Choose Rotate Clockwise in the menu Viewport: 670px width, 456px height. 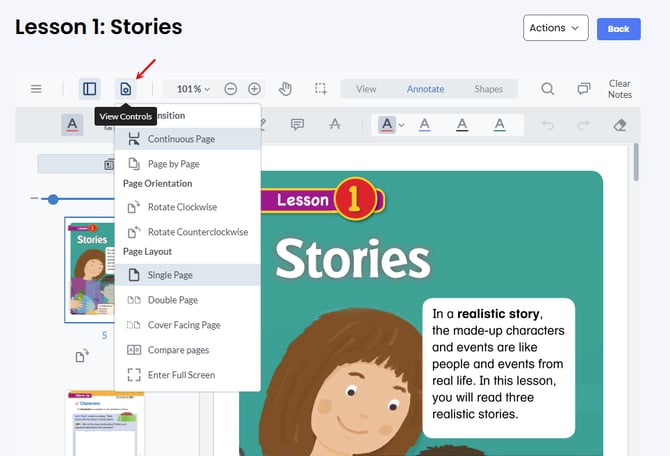coord(182,207)
